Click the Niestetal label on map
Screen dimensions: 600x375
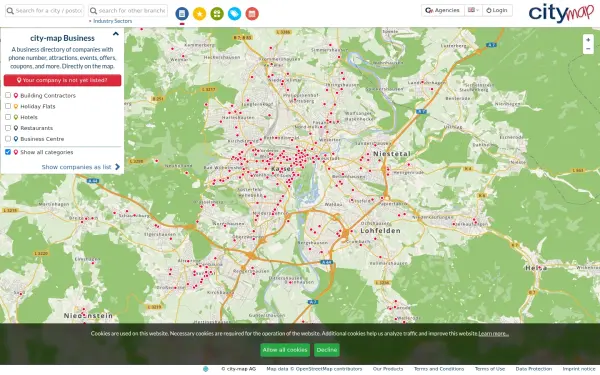coord(392,153)
